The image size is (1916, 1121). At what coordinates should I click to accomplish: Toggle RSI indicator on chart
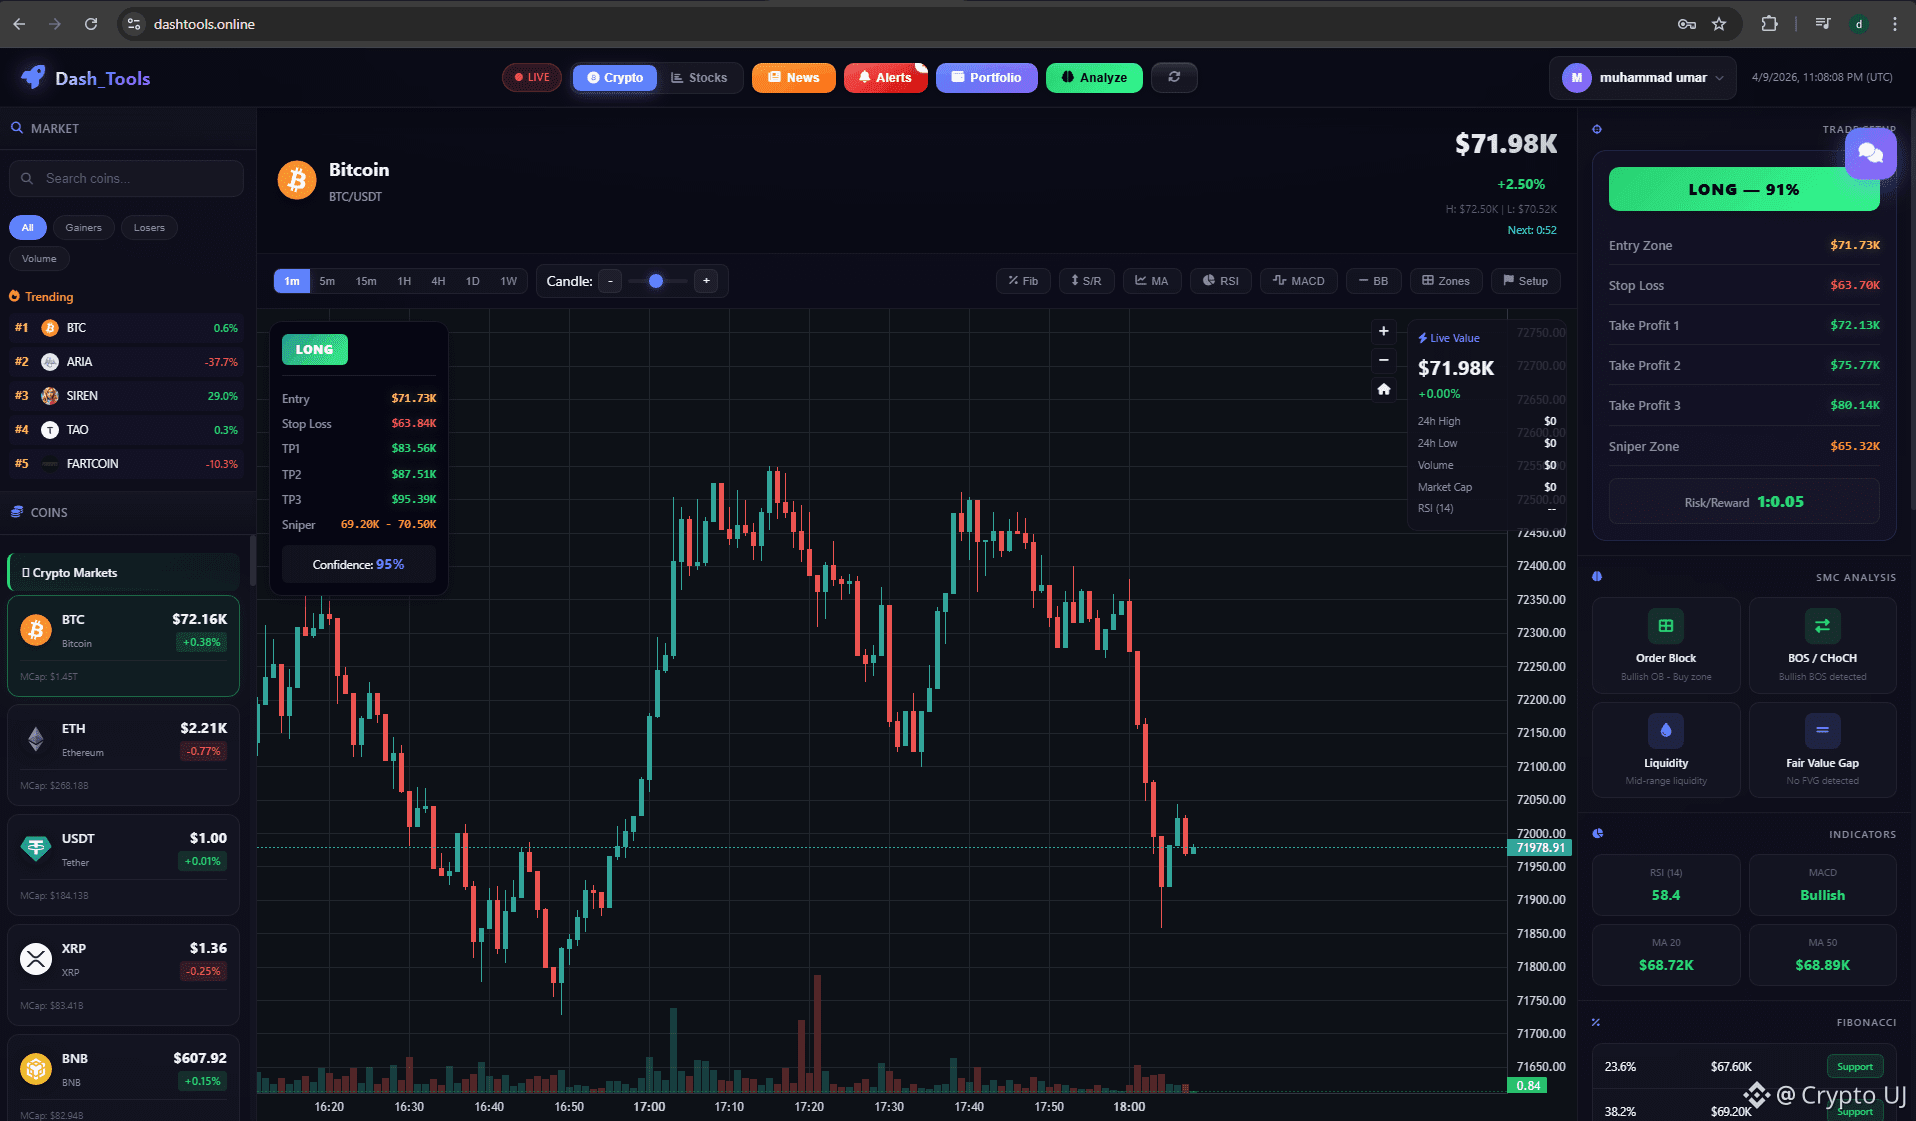point(1221,281)
